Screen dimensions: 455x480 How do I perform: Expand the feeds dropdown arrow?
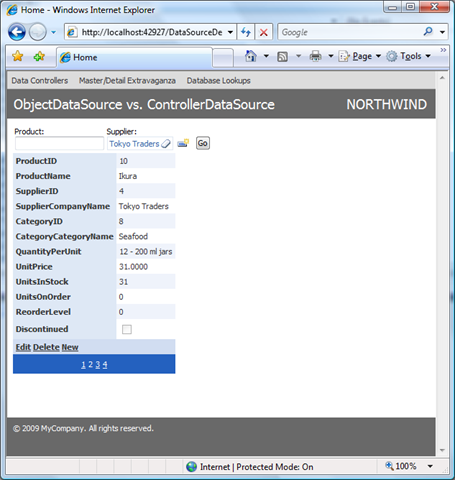pos(298,56)
